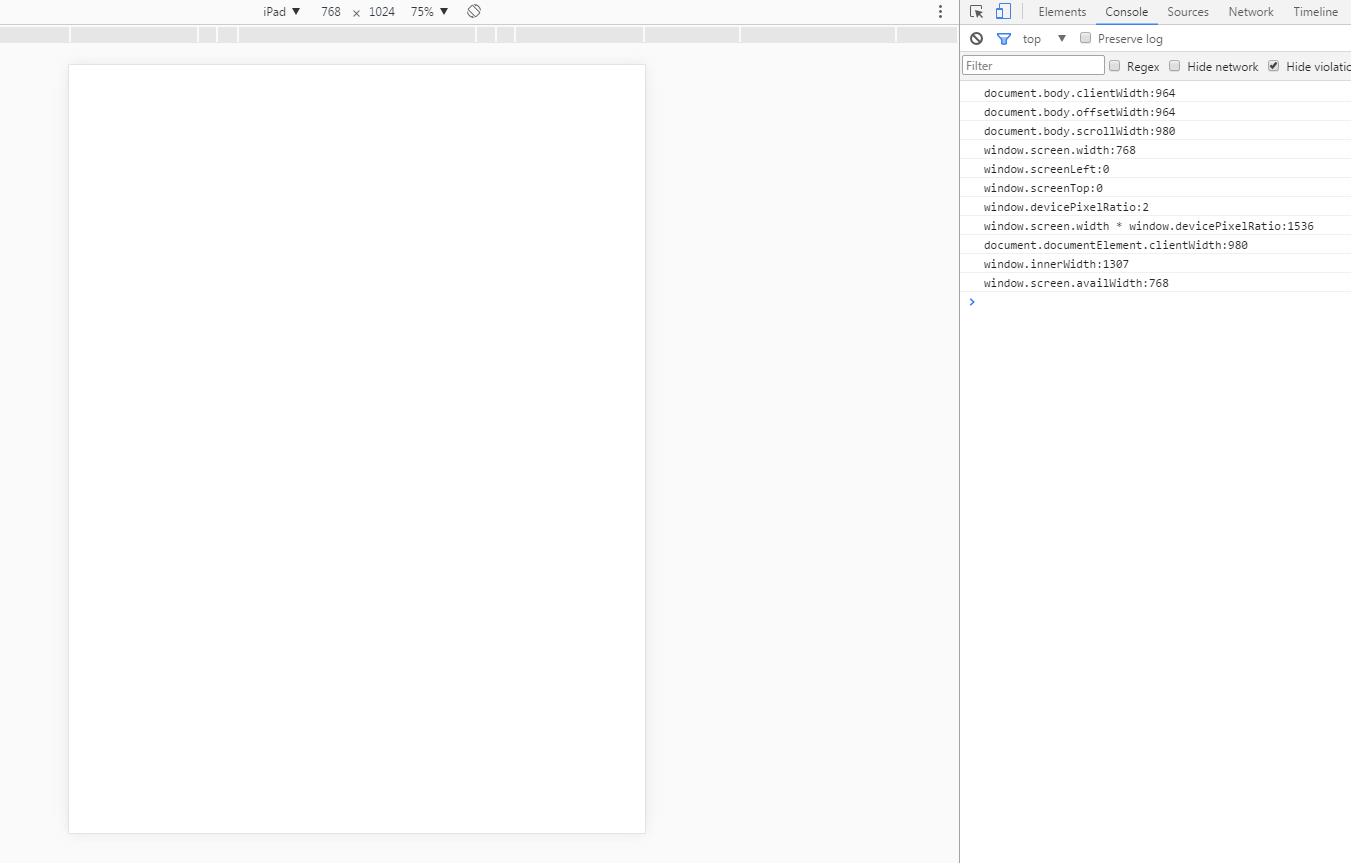Uncheck the Hide violations checkbox
Image resolution: width=1351 pixels, height=863 pixels.
pyautogui.click(x=1274, y=66)
